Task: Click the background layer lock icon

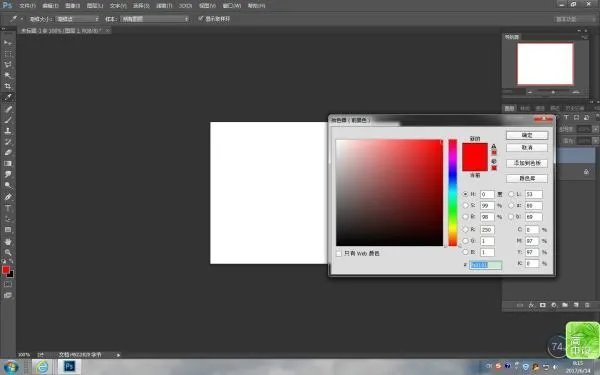Action: pos(586,172)
